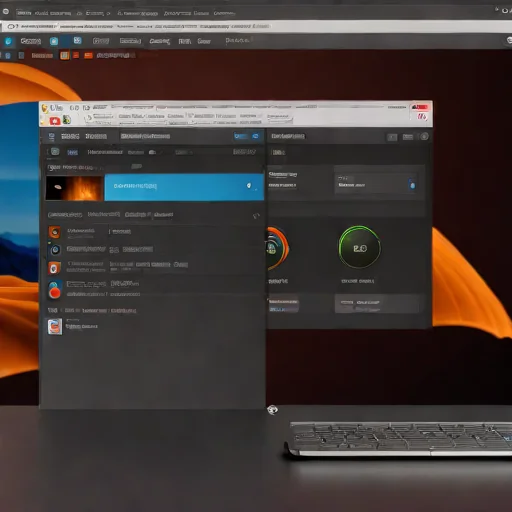Screen dimensions: 512x512
Task: Click the green icon beside the red camera icon
Action: click(x=67, y=120)
